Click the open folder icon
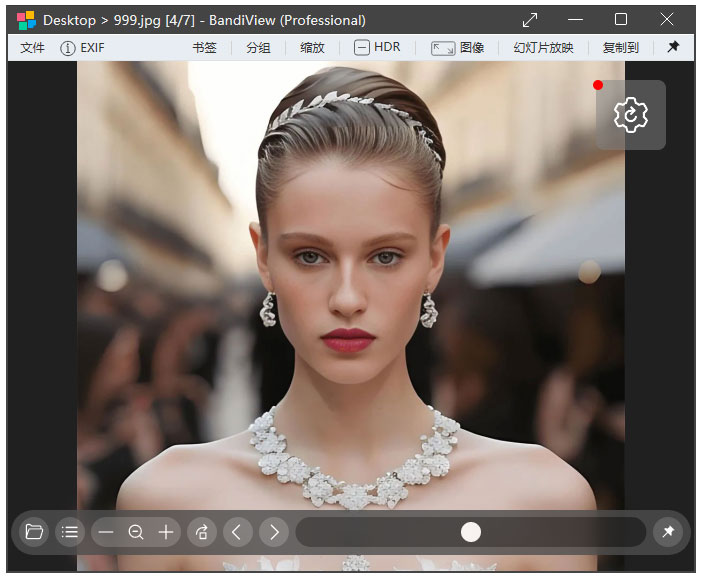The width and height of the screenshot is (704, 579). (34, 532)
